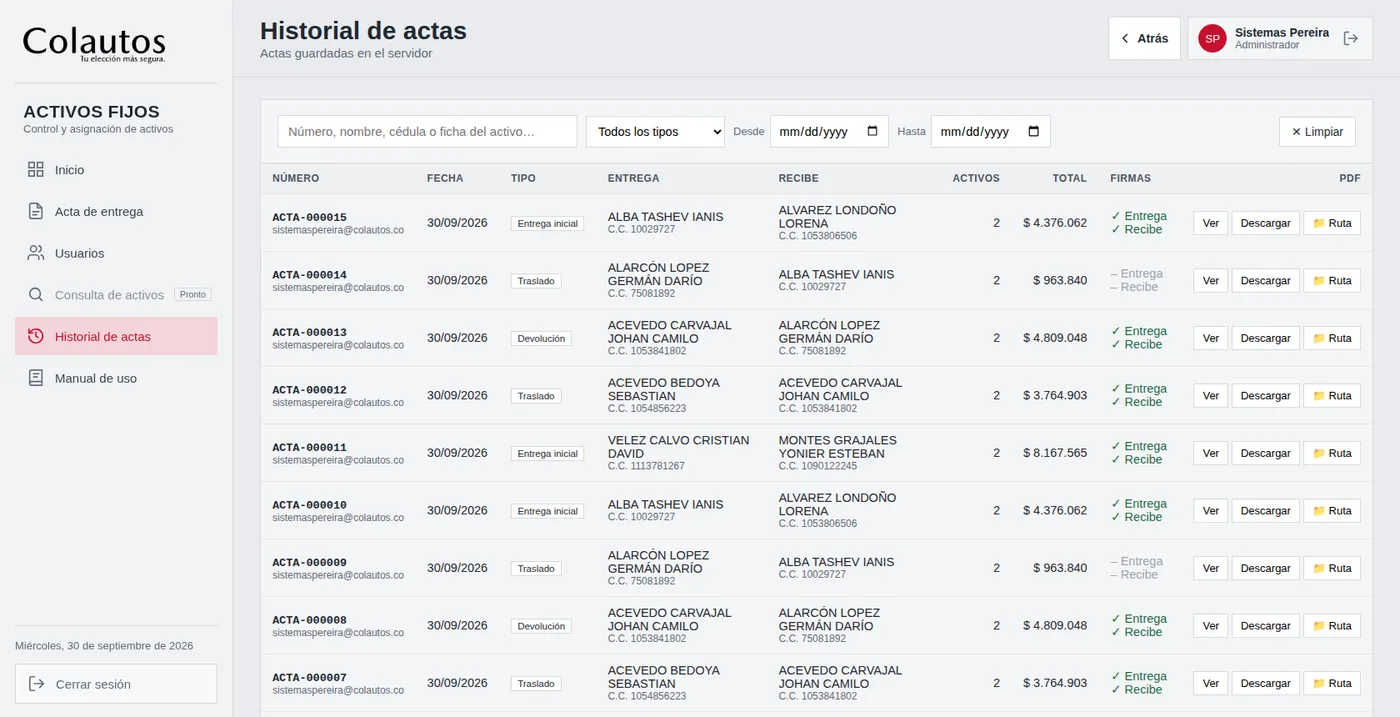This screenshot has height=717, width=1400.
Task: Open folder Ruta for ACTA-000011
Action: point(1332,453)
